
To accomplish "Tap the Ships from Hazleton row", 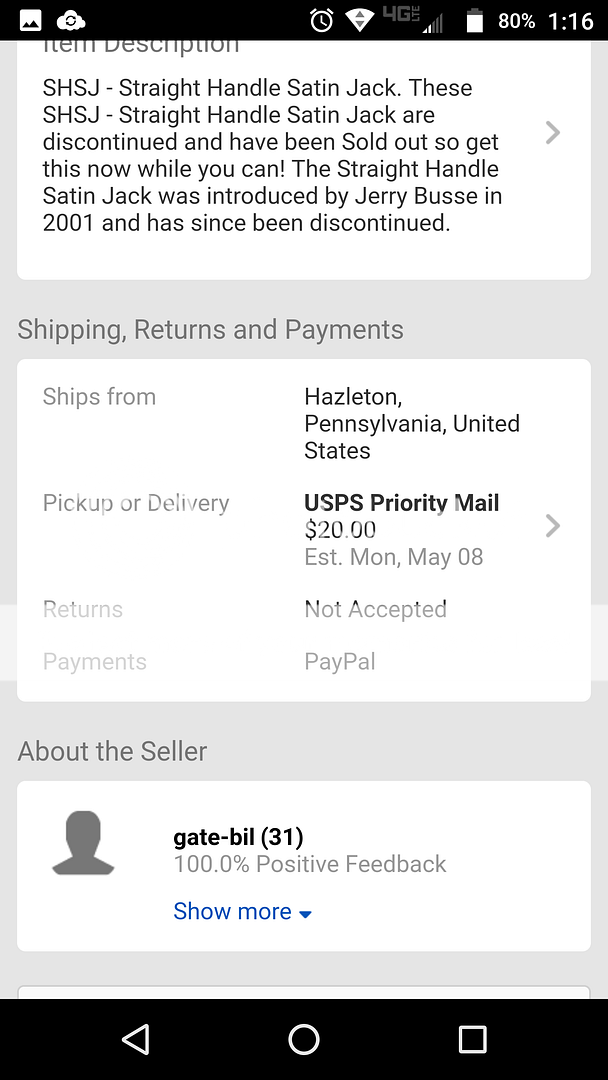I will click(x=303, y=424).
